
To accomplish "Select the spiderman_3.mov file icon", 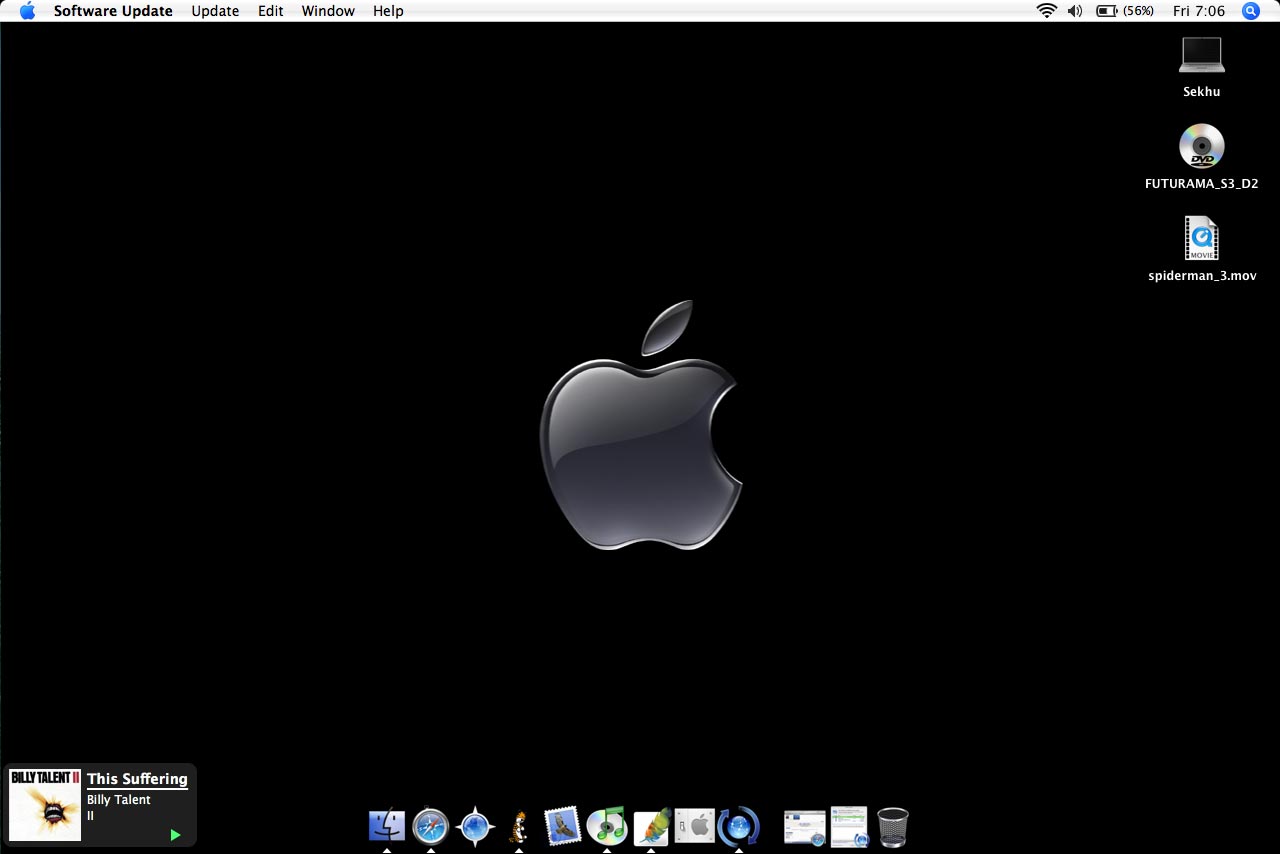I will coord(1201,239).
